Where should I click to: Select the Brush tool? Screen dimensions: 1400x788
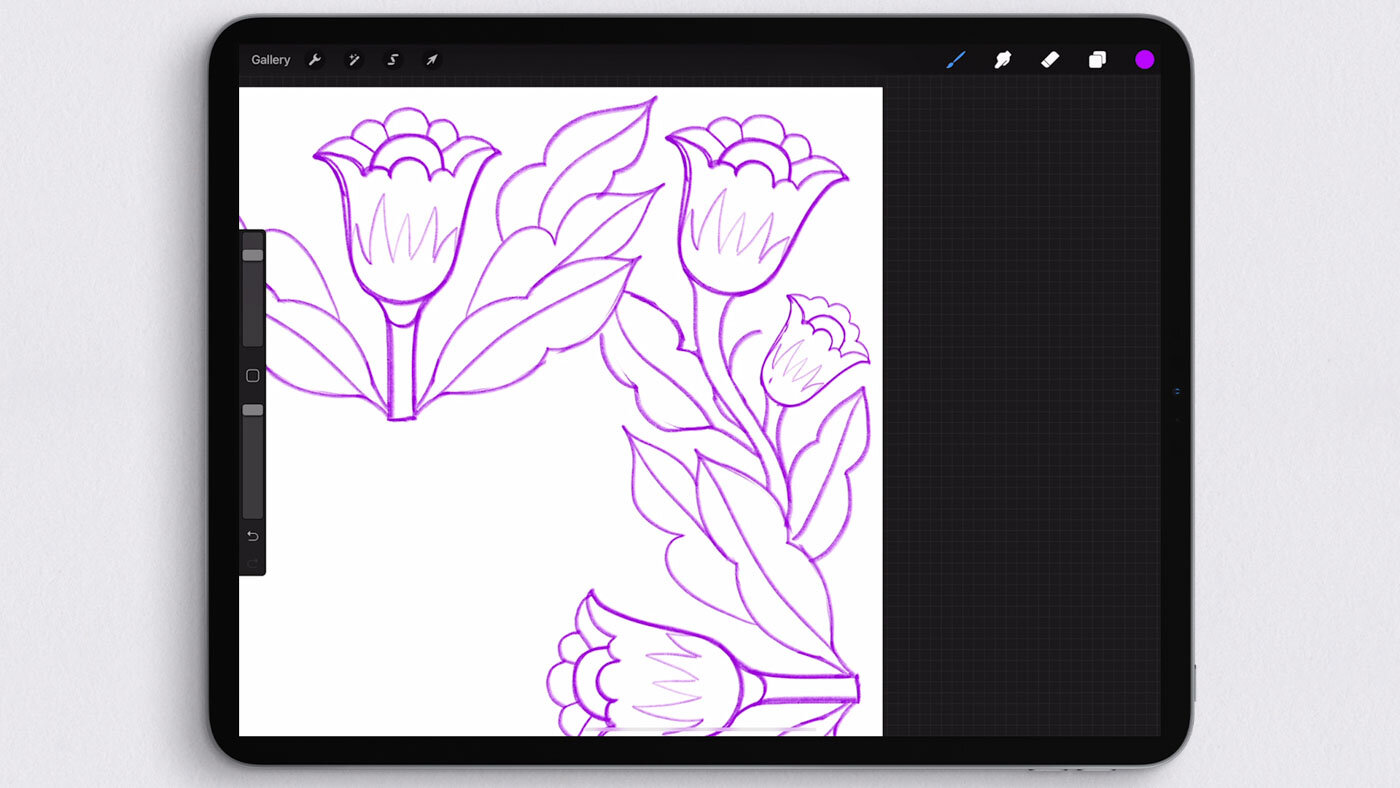pyautogui.click(x=955, y=60)
